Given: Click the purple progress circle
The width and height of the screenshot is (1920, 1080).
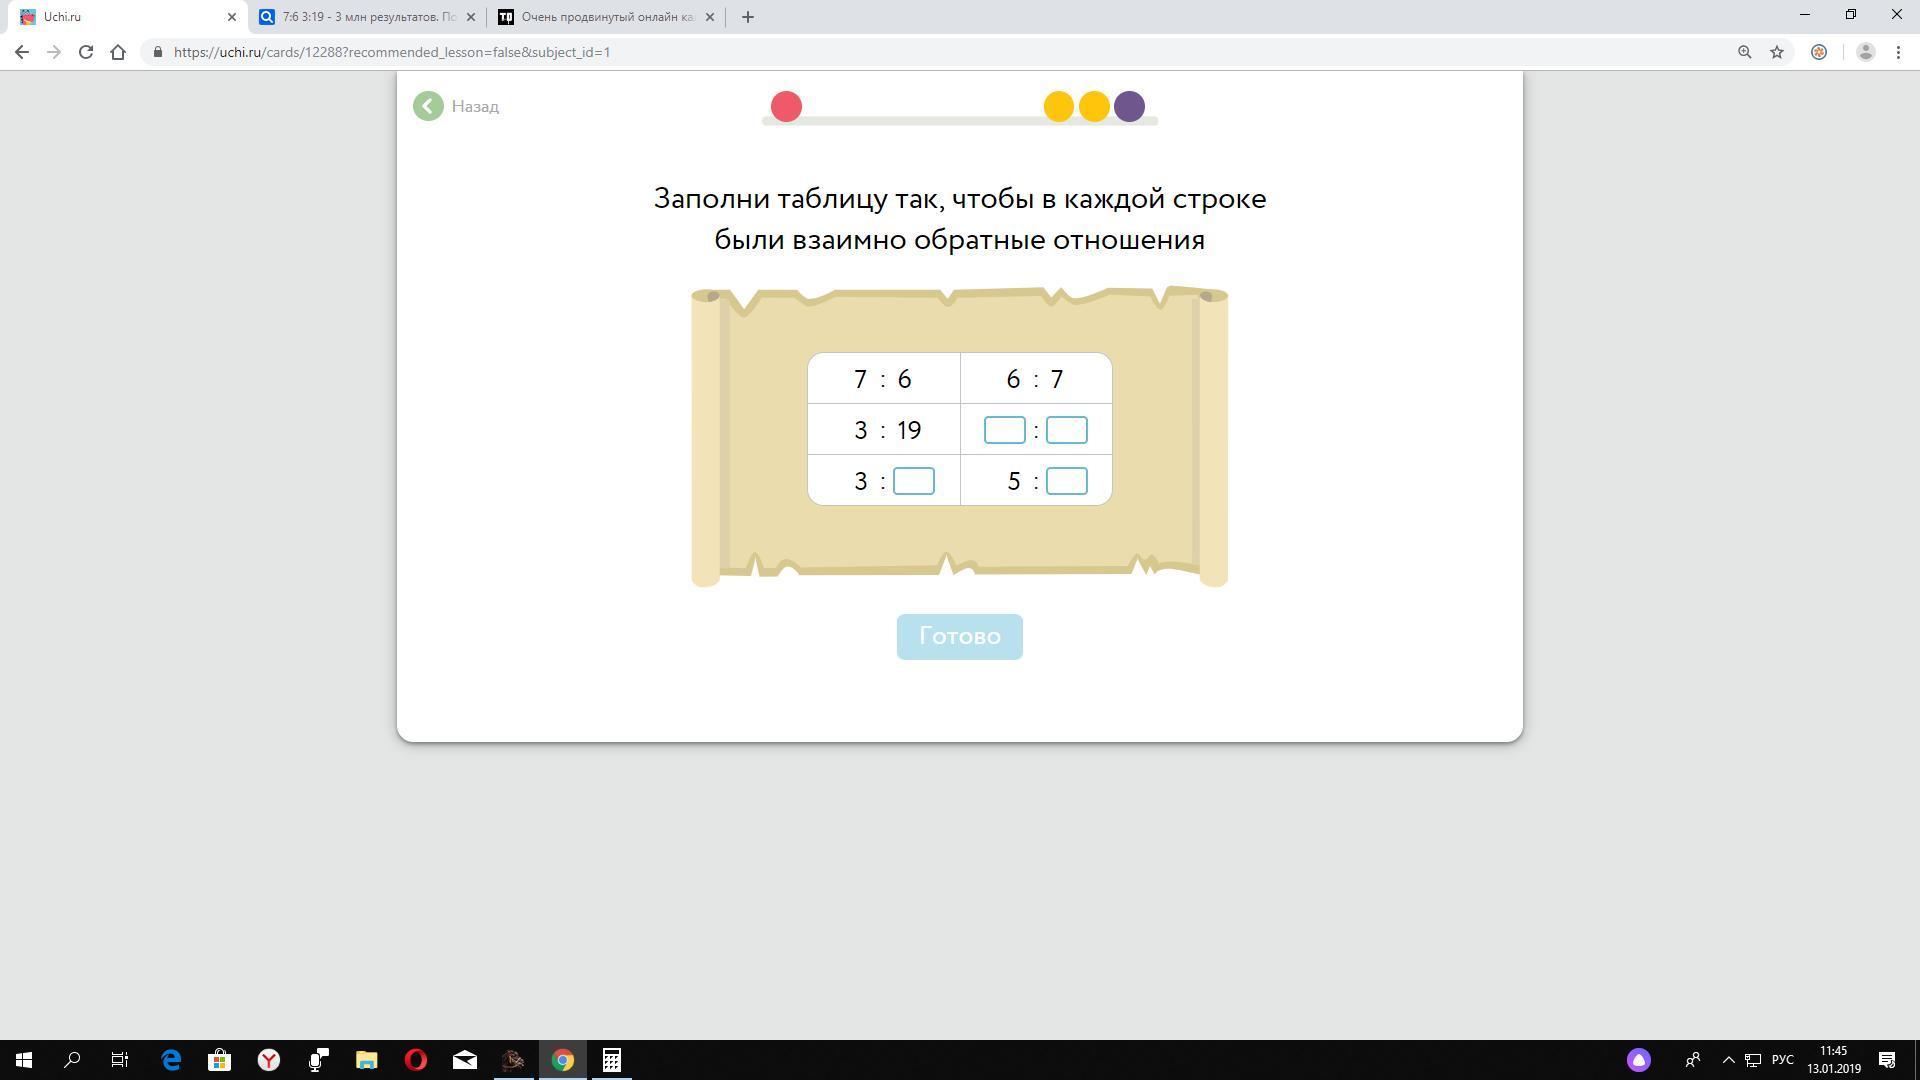Looking at the screenshot, I should (1129, 106).
